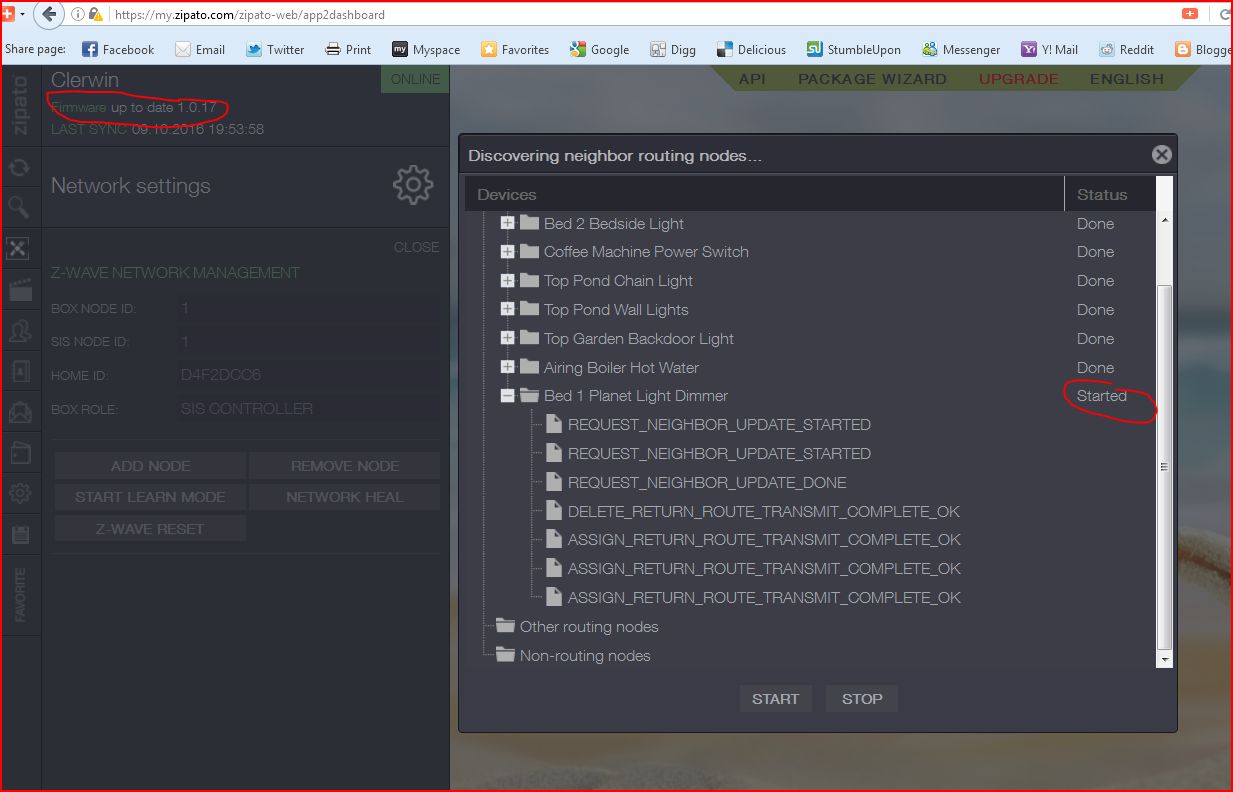Open the small gear icon in sidebar
The height and width of the screenshot is (792, 1233).
point(19,493)
